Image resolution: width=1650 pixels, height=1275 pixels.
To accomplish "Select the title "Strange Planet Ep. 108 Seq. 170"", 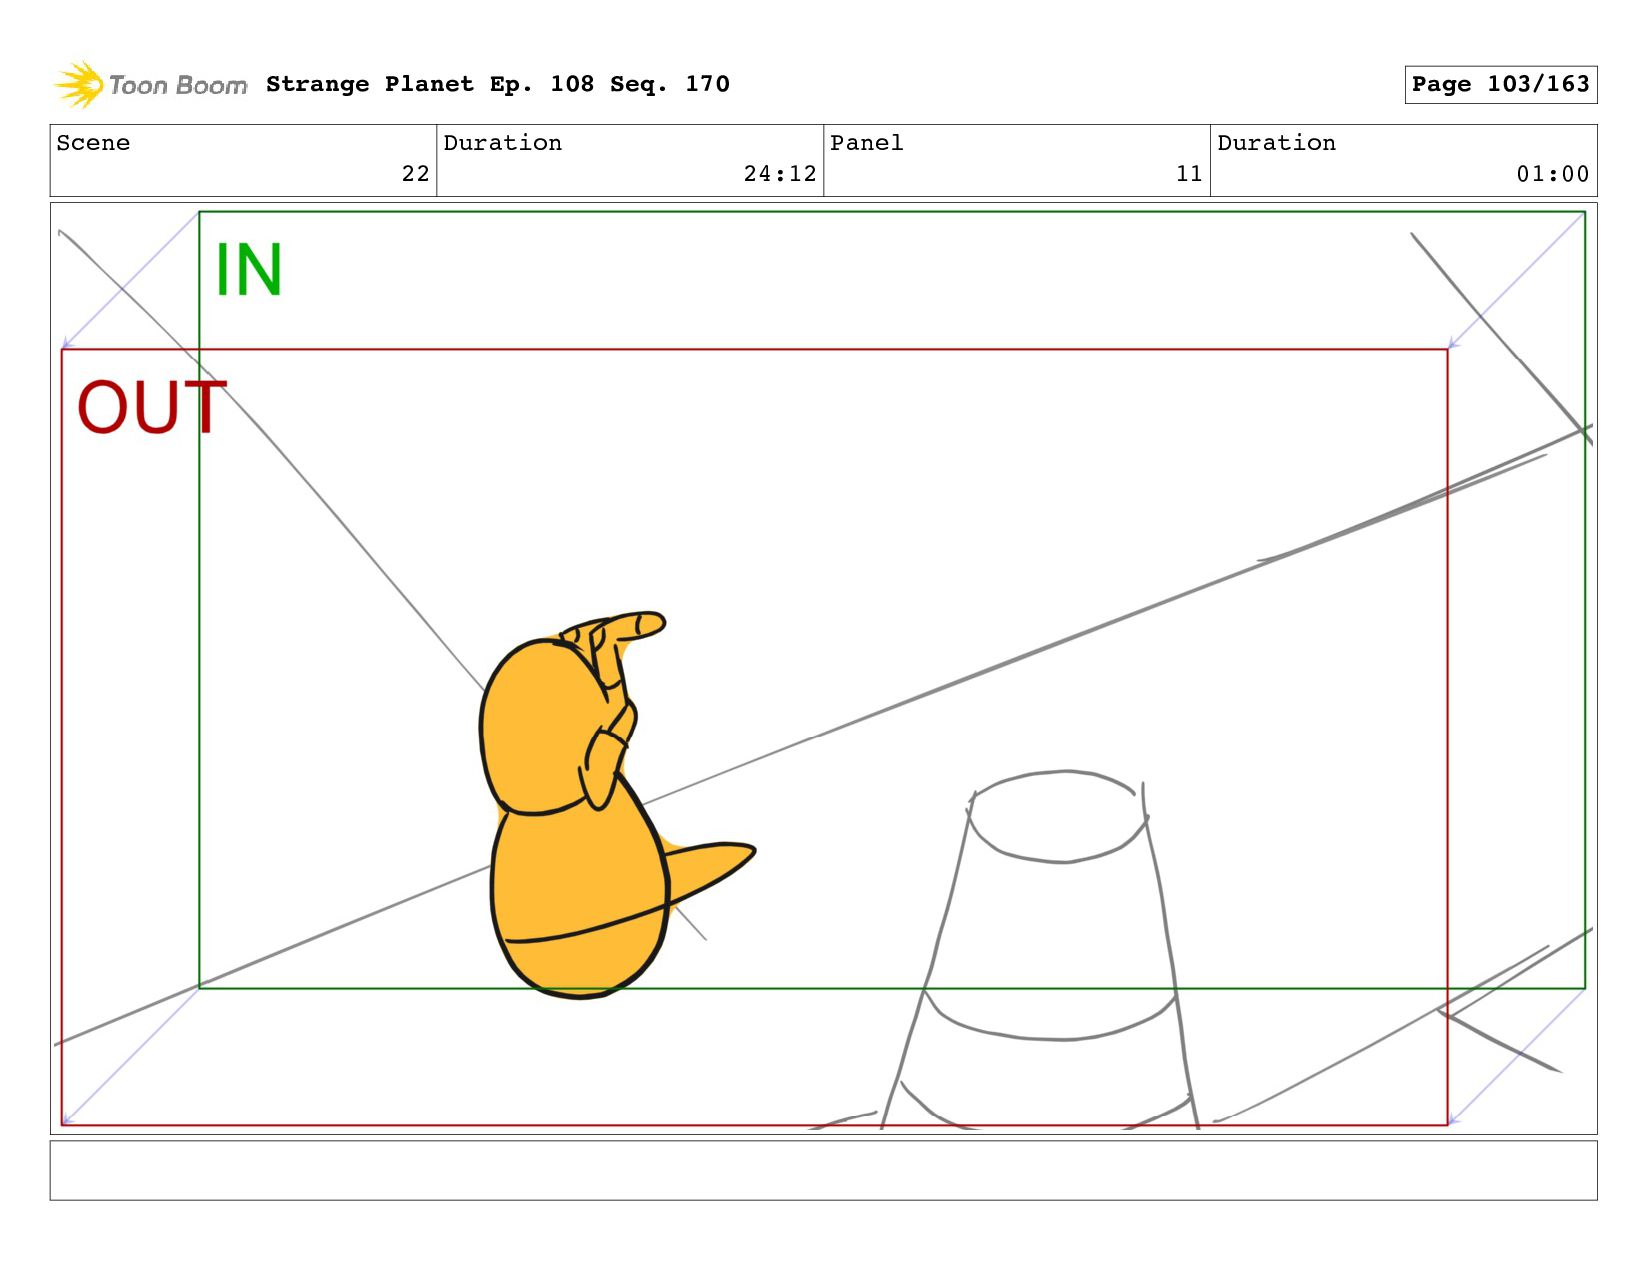I will point(498,84).
